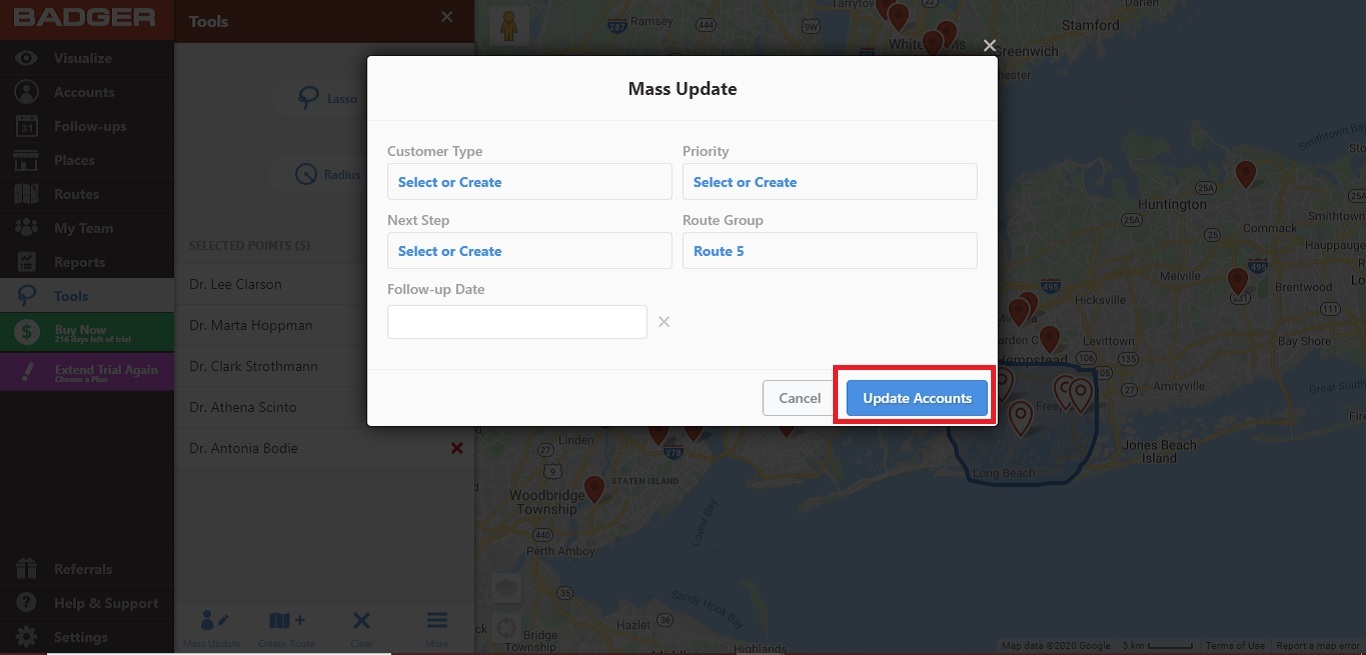This screenshot has height=655, width=1366.
Task: Select Tools in the left sidebar
Action: (87, 296)
